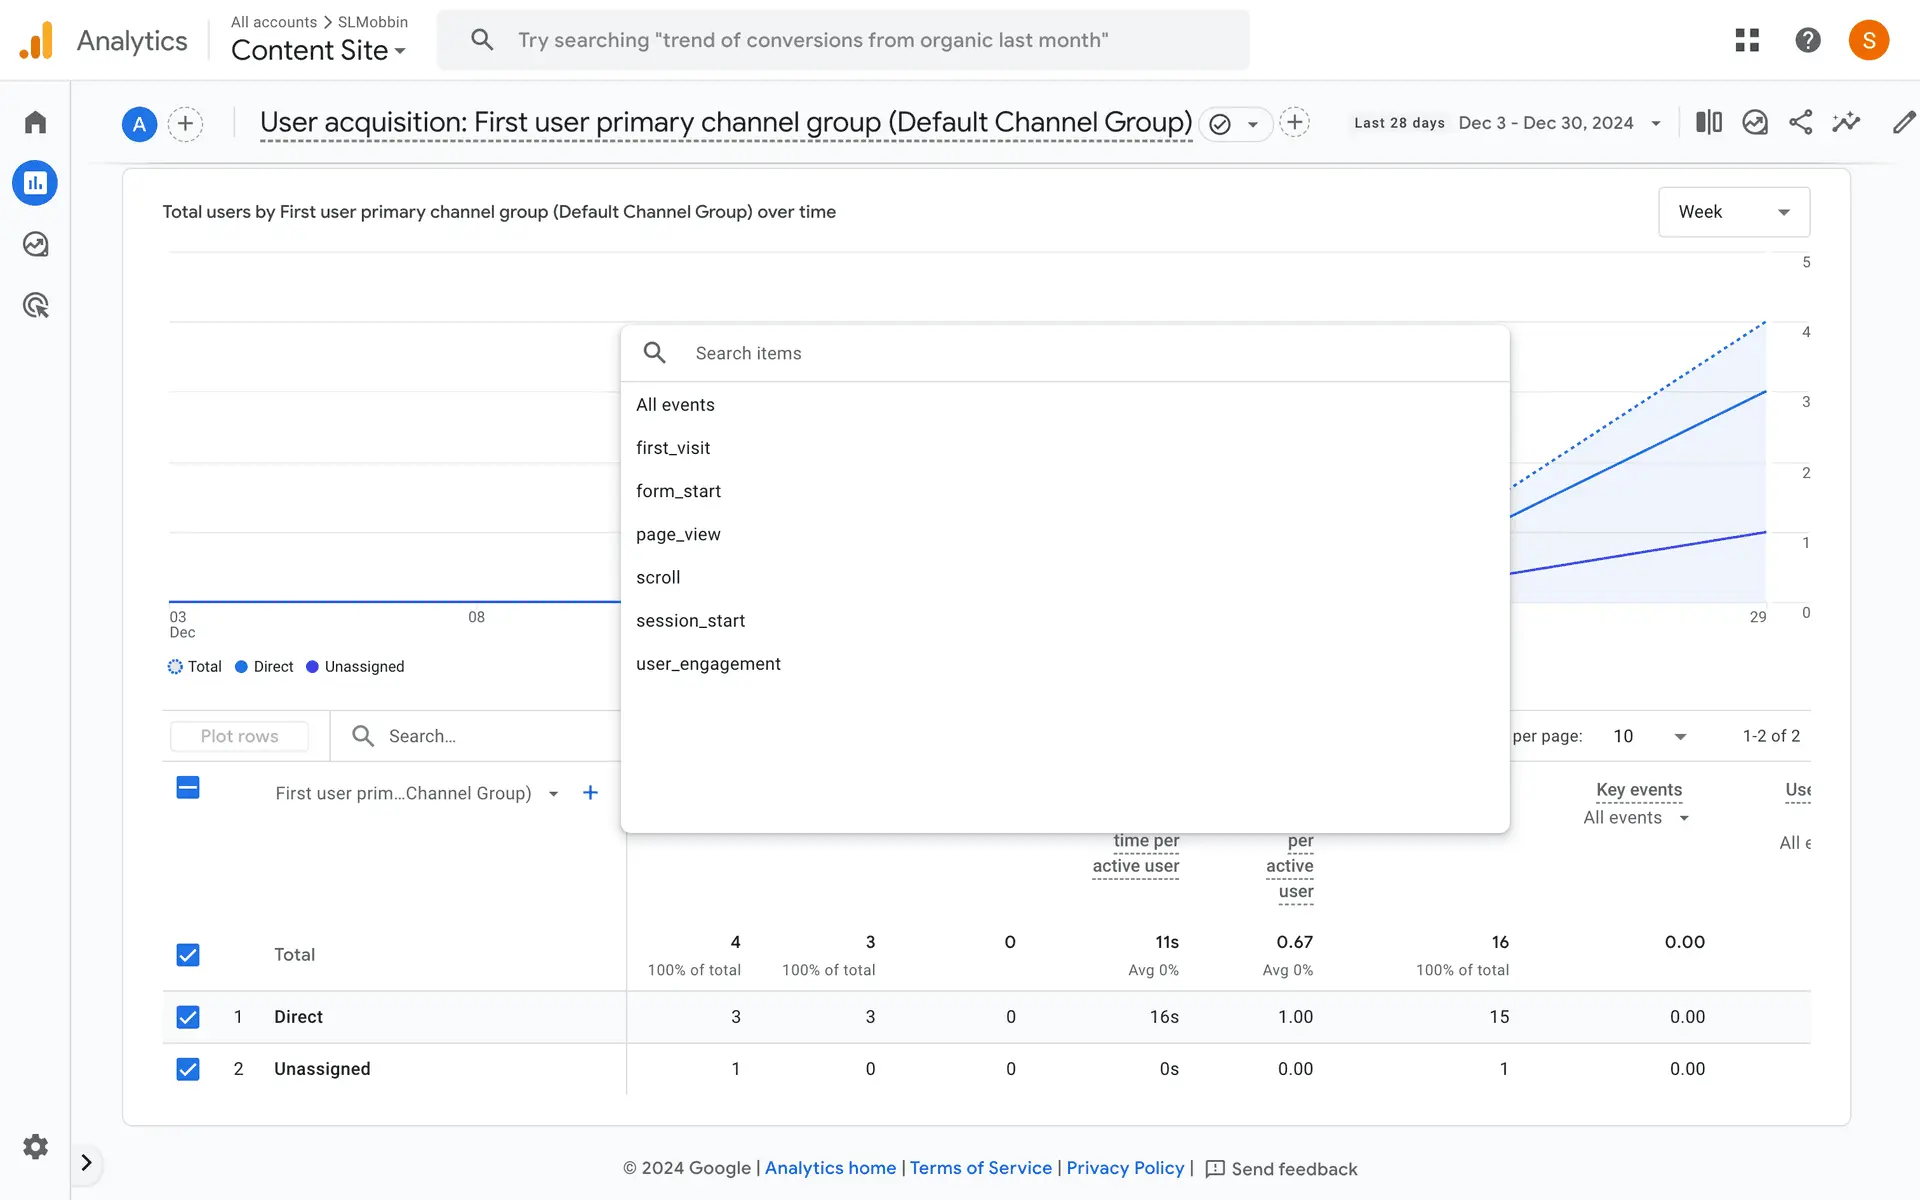The image size is (1920, 1200).
Task: Open the Insights sparkline icon
Action: 1846,122
